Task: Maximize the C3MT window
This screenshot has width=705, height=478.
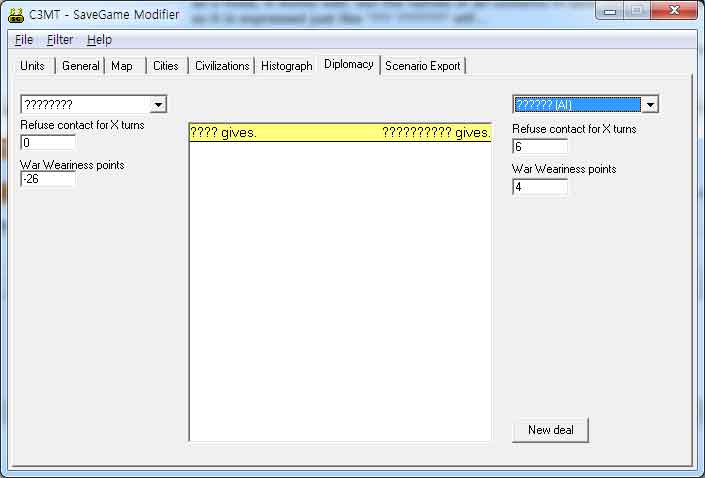Action: (x=636, y=11)
